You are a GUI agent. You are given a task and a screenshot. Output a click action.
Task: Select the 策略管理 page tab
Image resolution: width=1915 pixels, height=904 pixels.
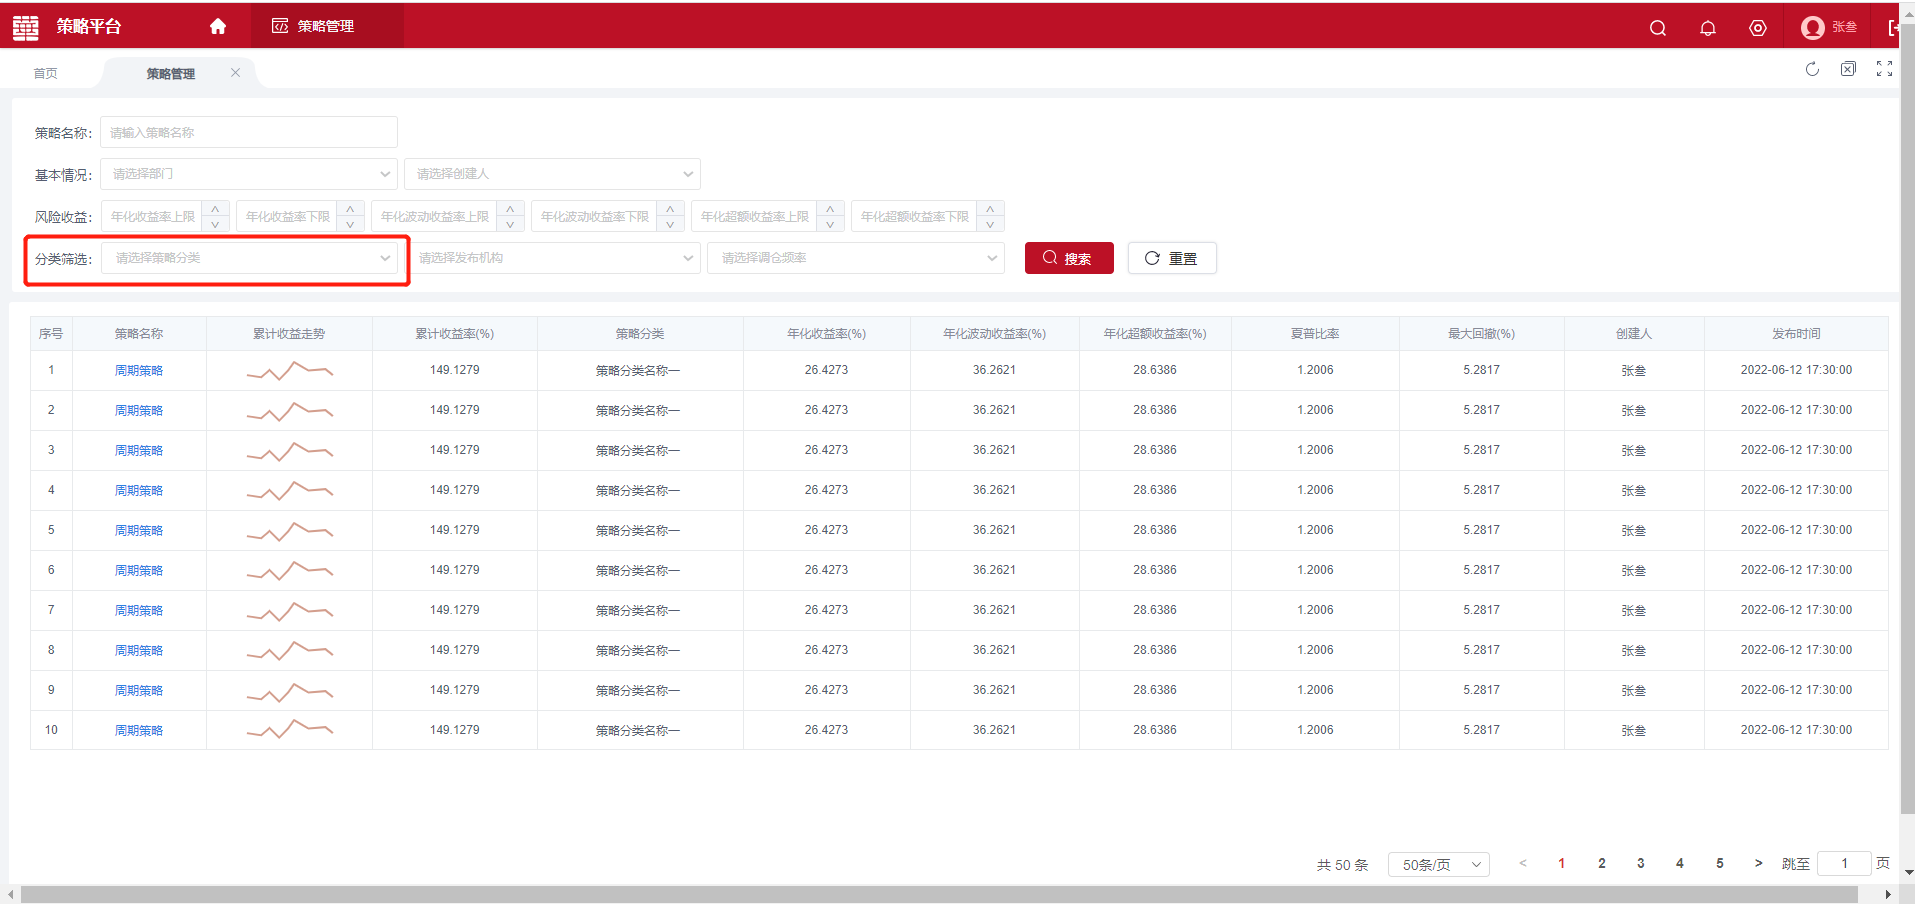pyautogui.click(x=171, y=73)
